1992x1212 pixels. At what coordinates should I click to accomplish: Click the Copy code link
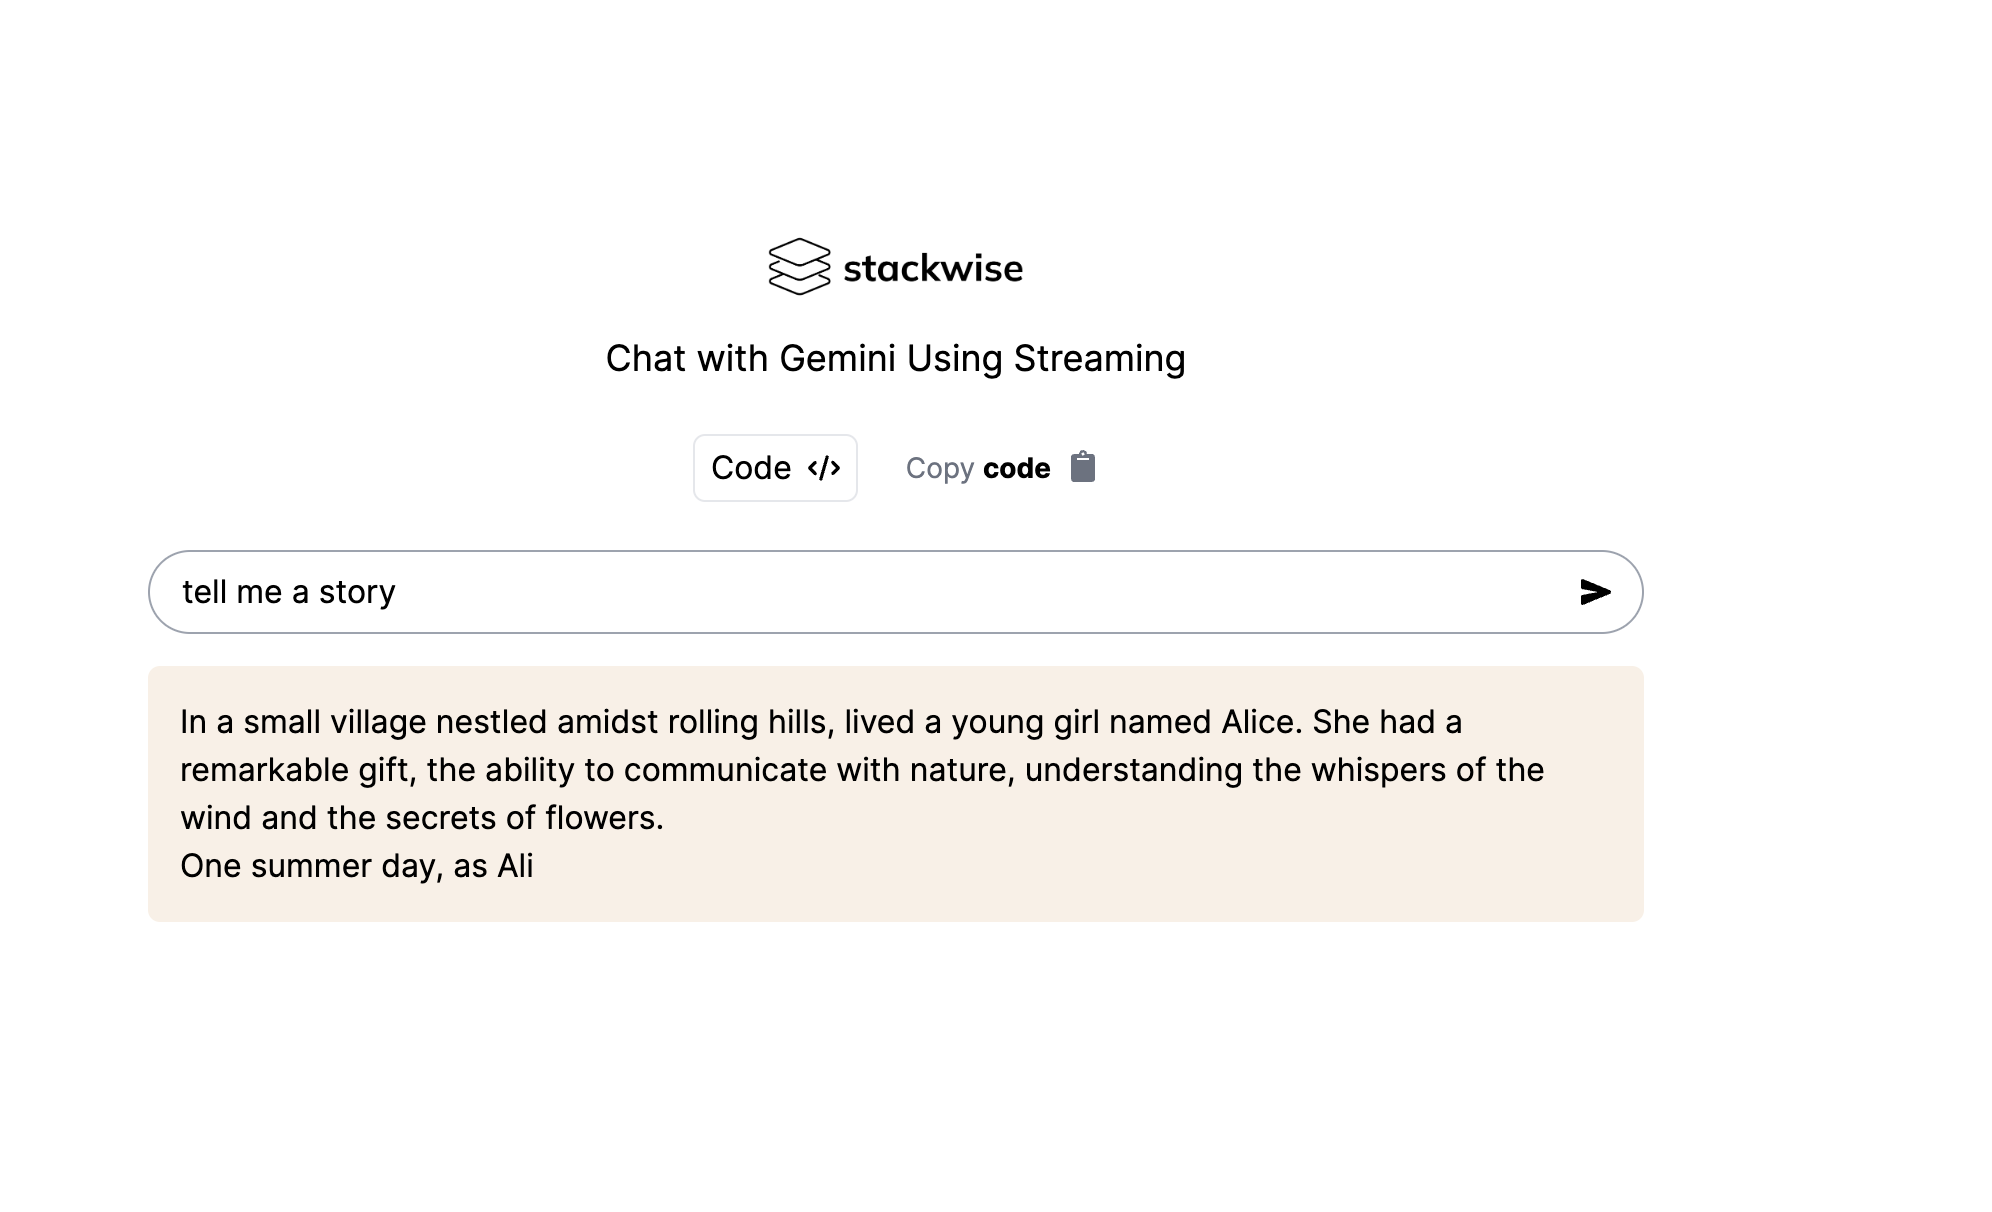(x=1000, y=468)
